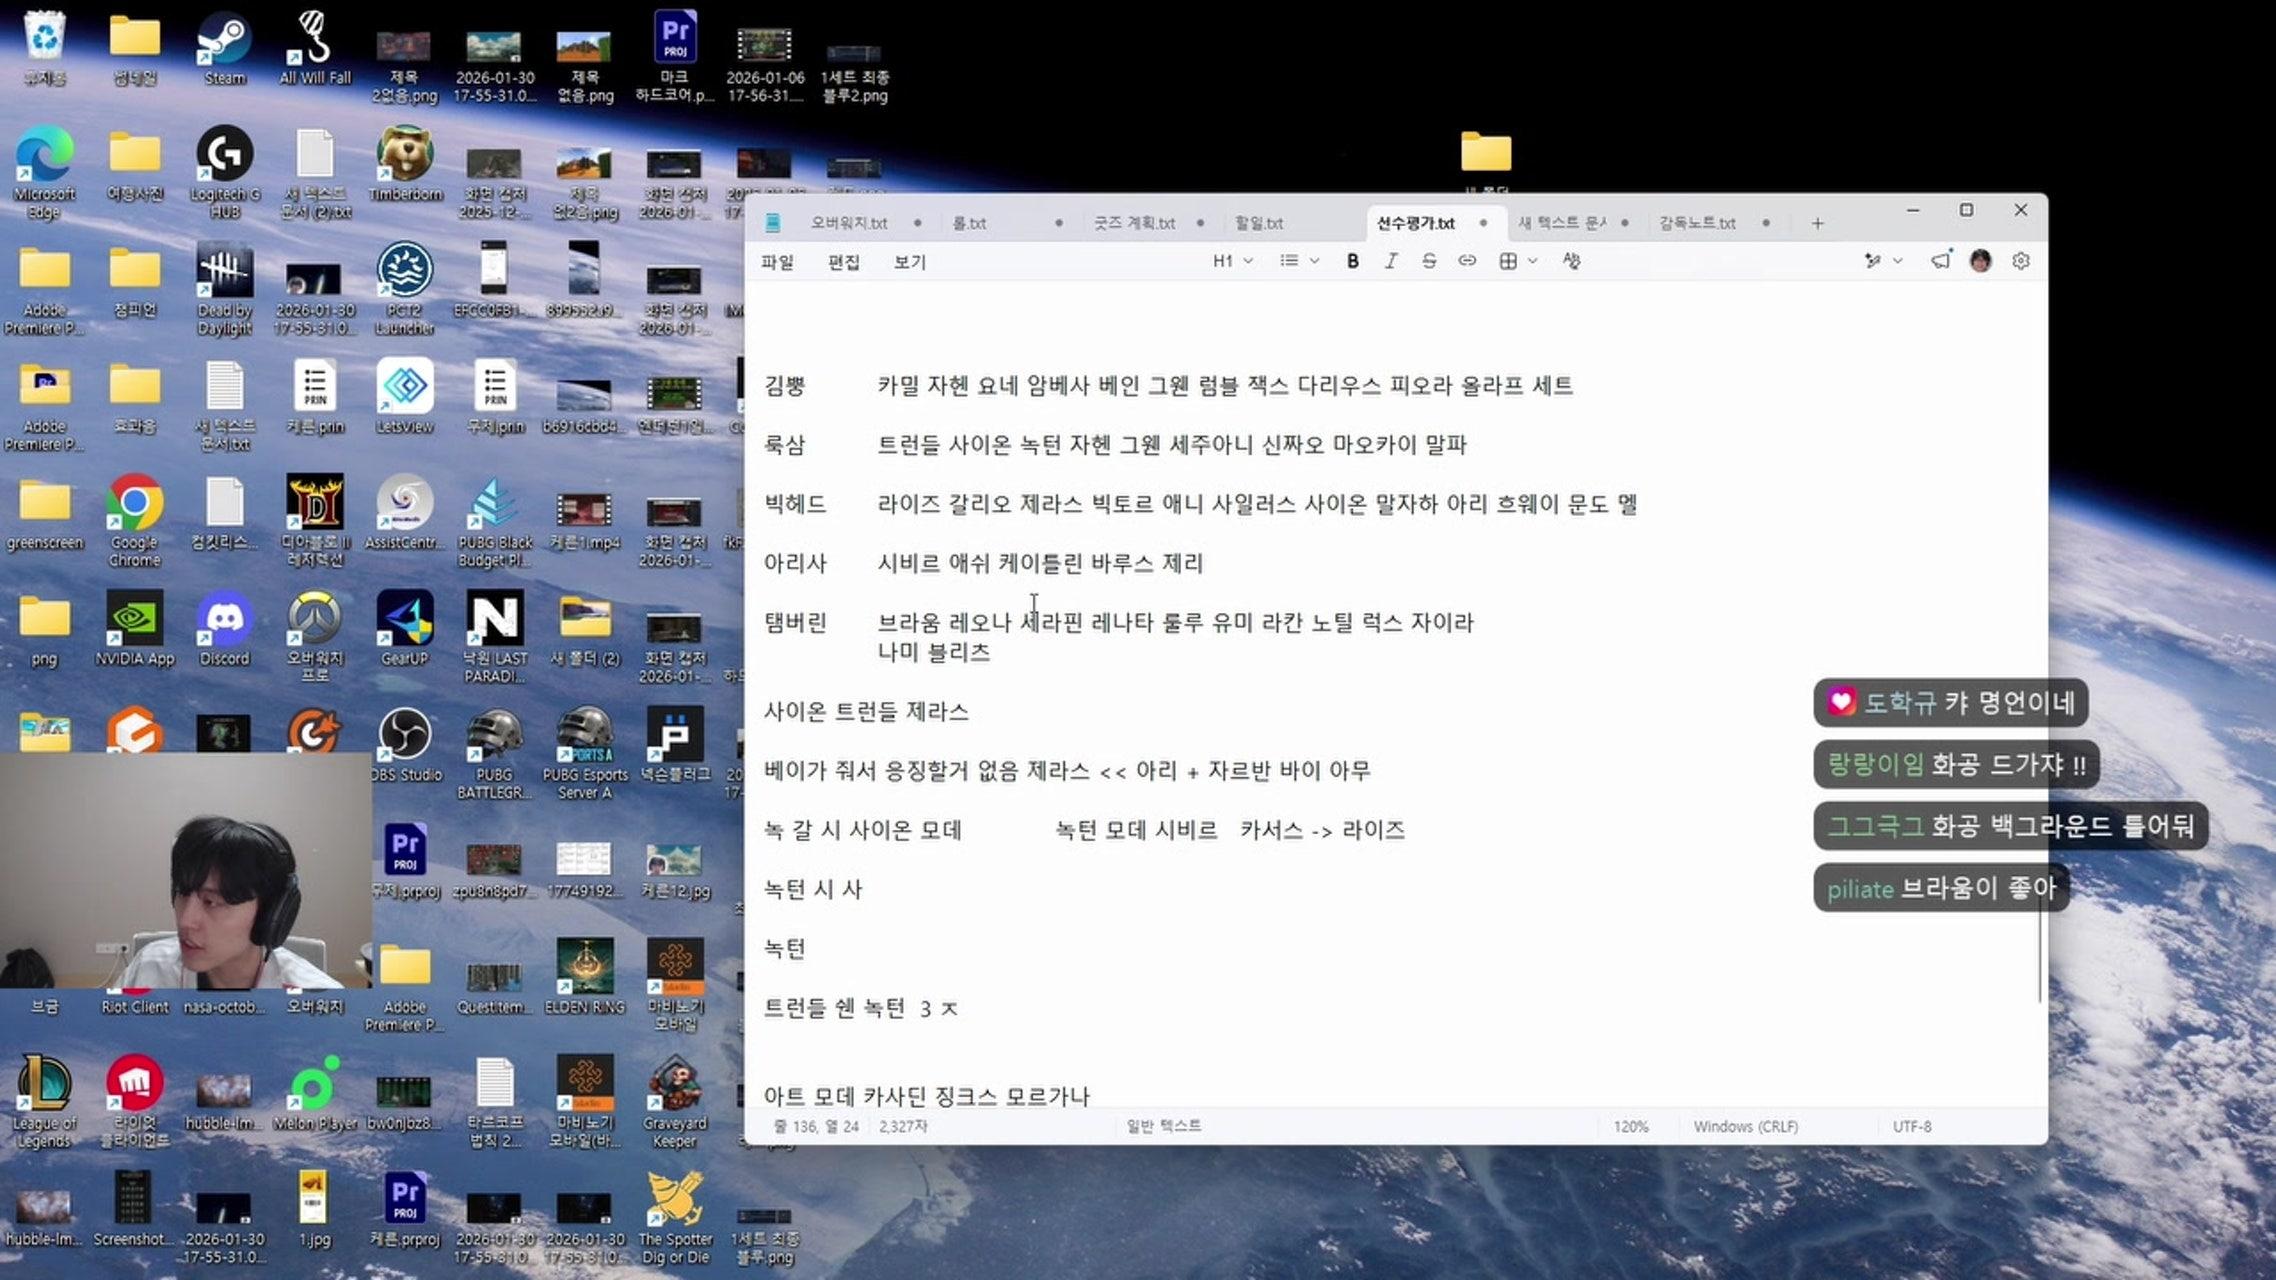Viewport: 2276px width, 1280px height.
Task: Expand the H1 heading style dropdown
Action: tap(1230, 261)
